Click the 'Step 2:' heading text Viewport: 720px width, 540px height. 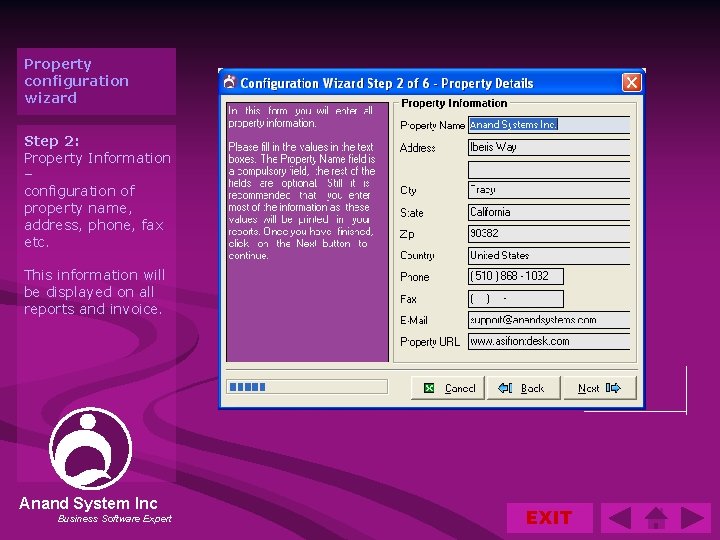pyautogui.click(x=51, y=141)
